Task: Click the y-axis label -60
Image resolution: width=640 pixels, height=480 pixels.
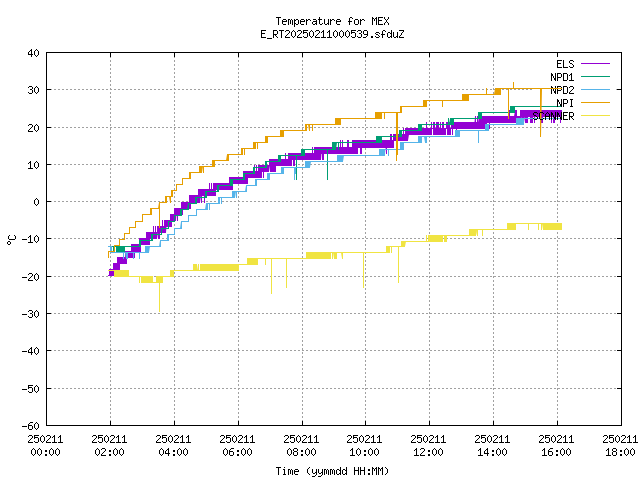Action: click(x=31, y=426)
